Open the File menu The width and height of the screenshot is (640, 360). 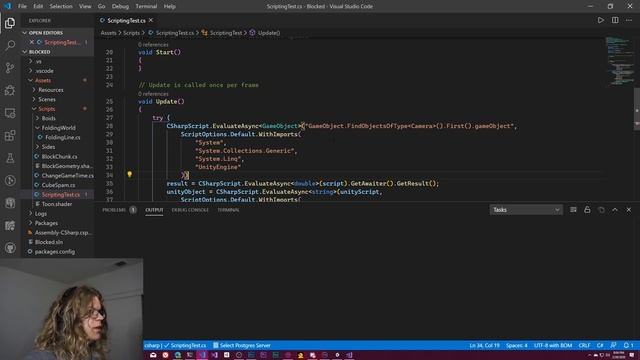point(22,6)
